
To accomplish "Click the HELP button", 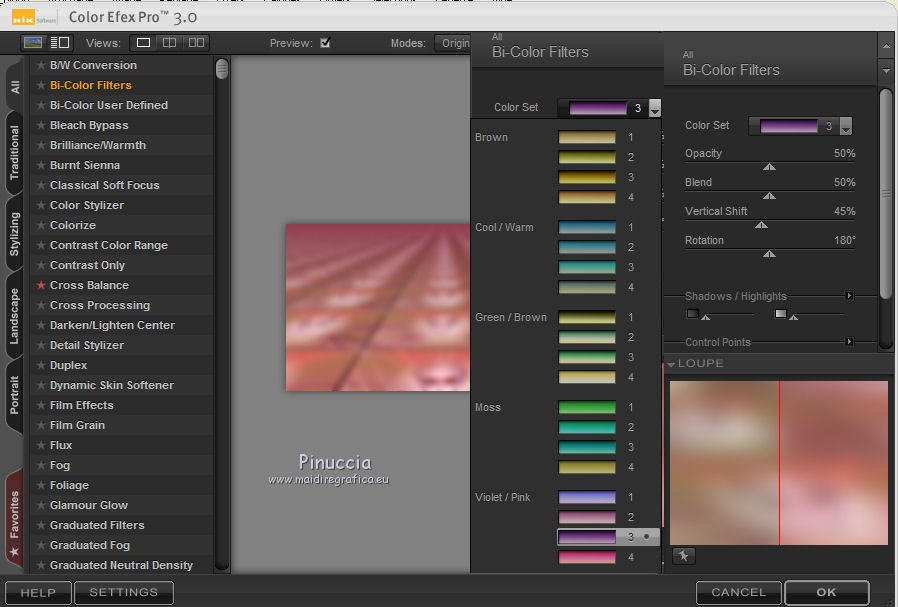I will click(x=38, y=592).
